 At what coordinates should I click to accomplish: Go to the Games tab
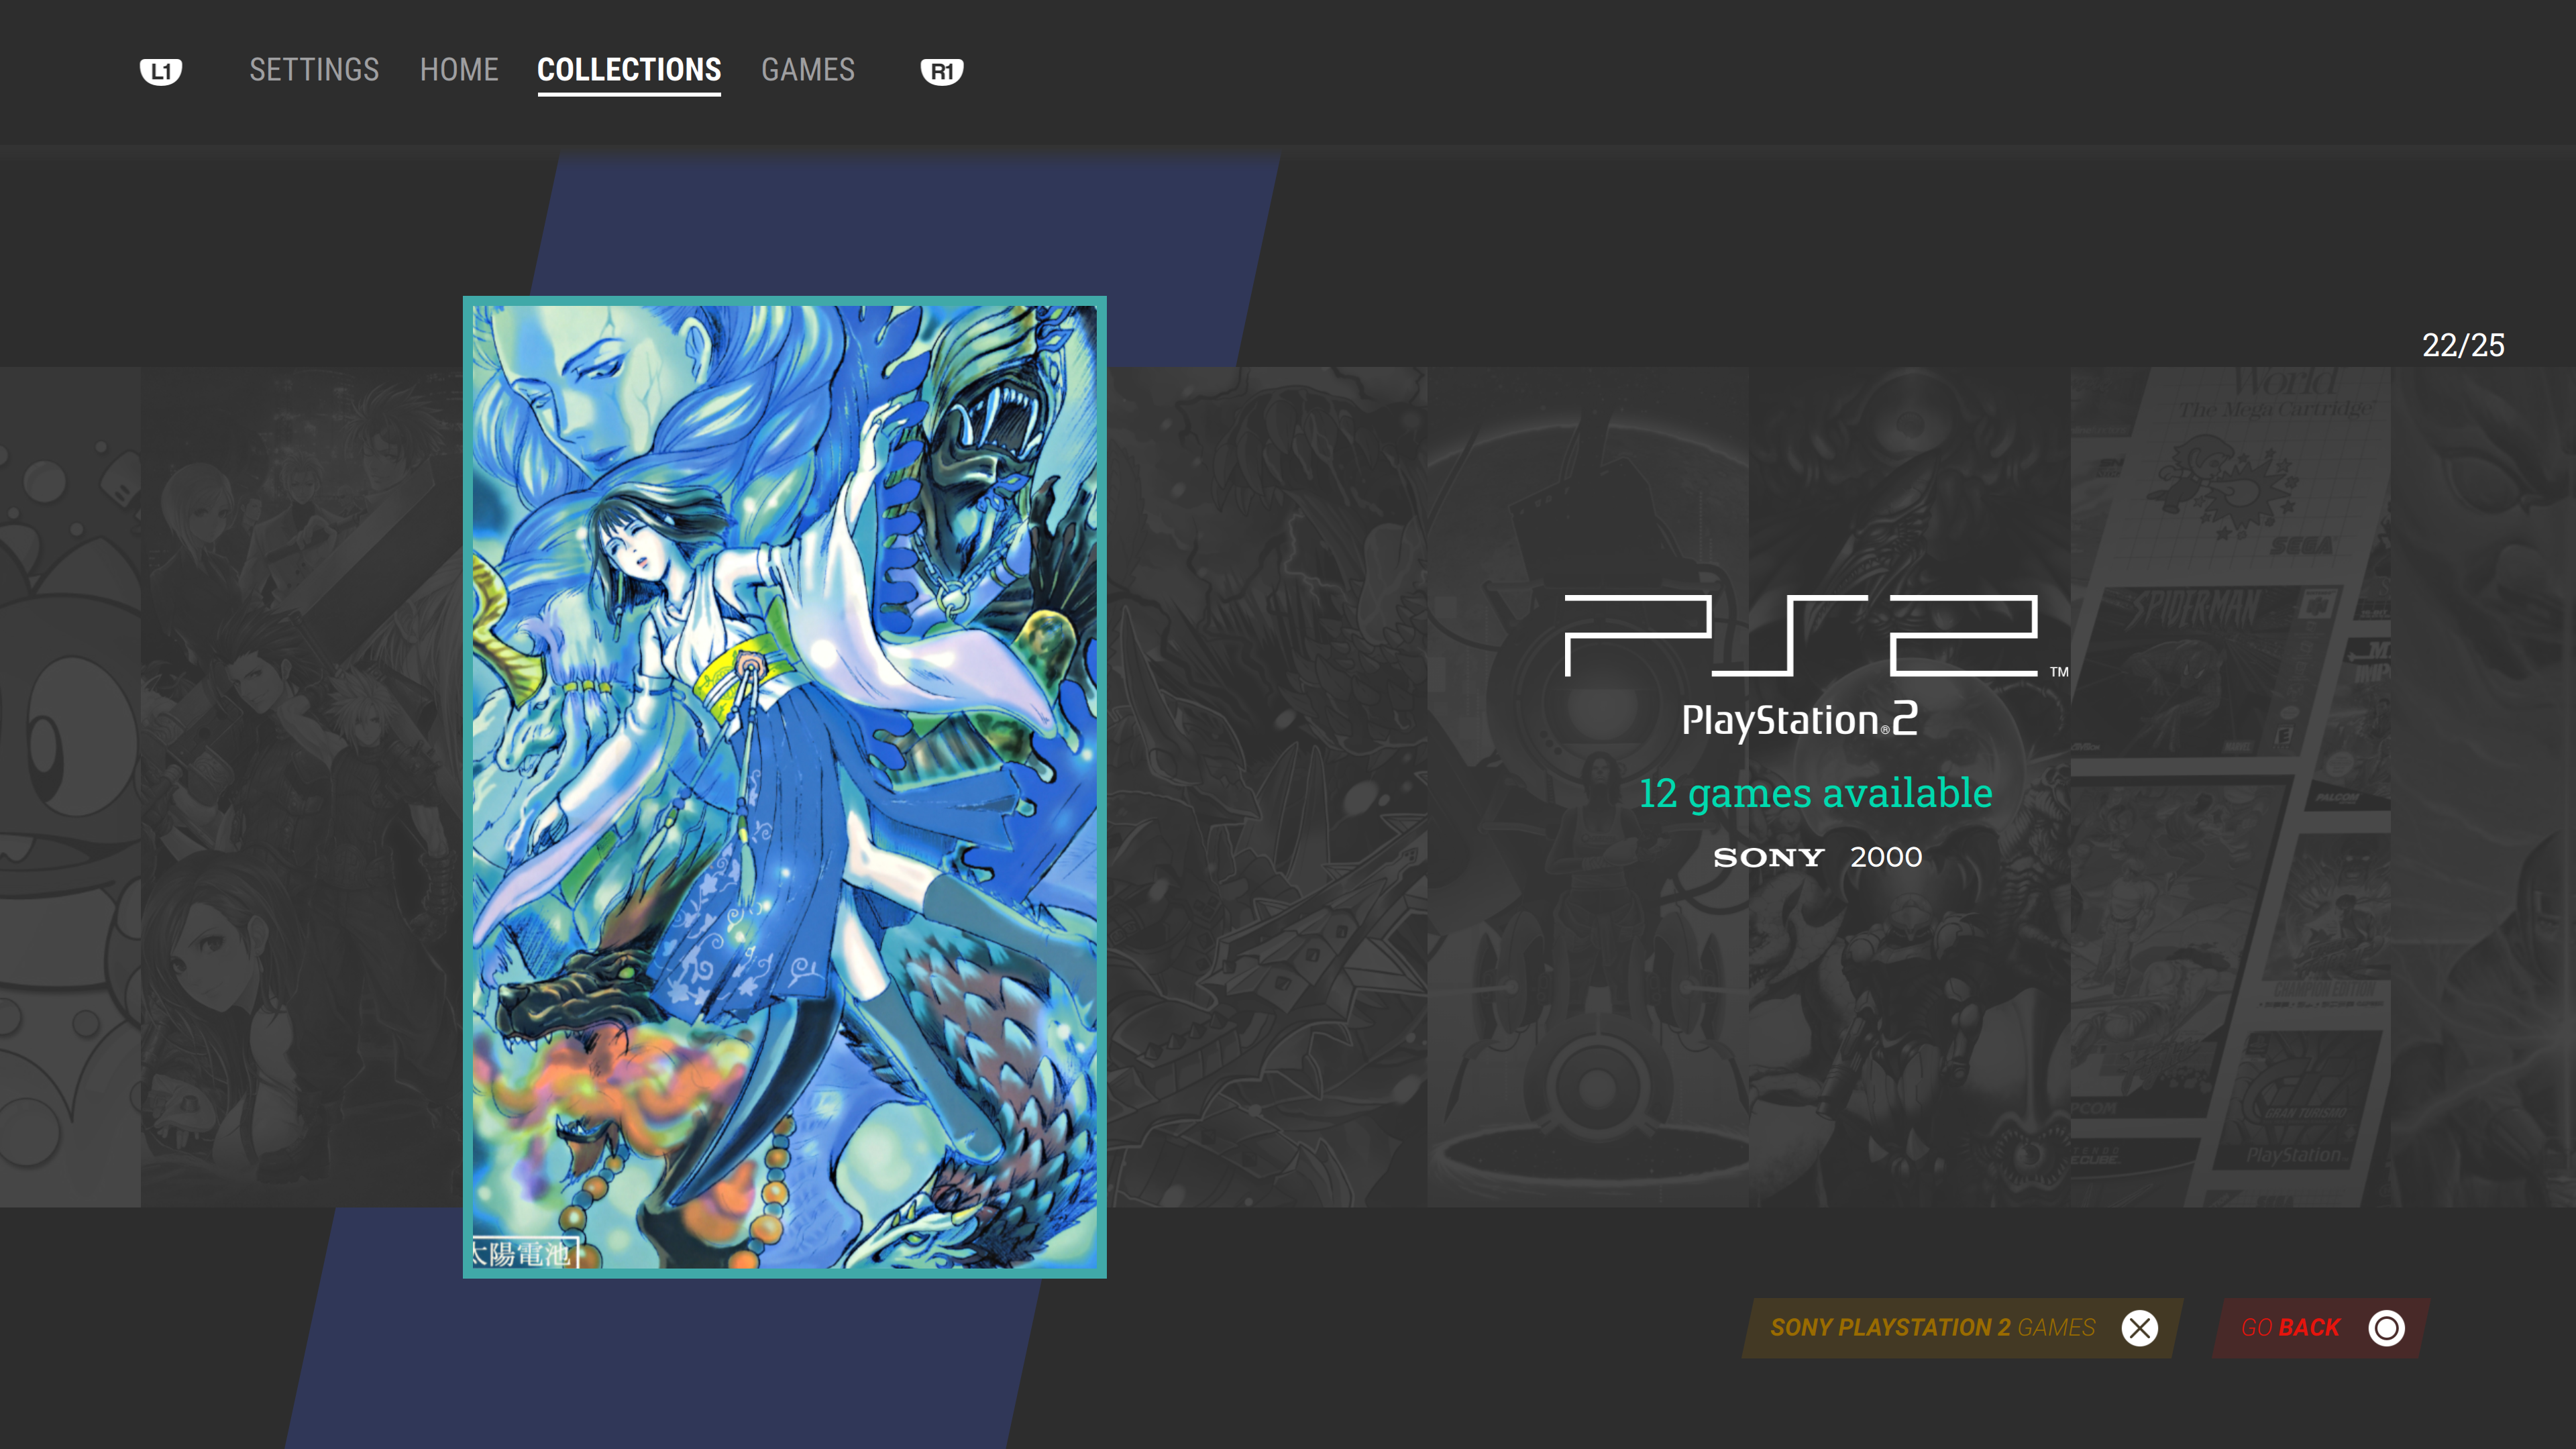click(x=808, y=70)
